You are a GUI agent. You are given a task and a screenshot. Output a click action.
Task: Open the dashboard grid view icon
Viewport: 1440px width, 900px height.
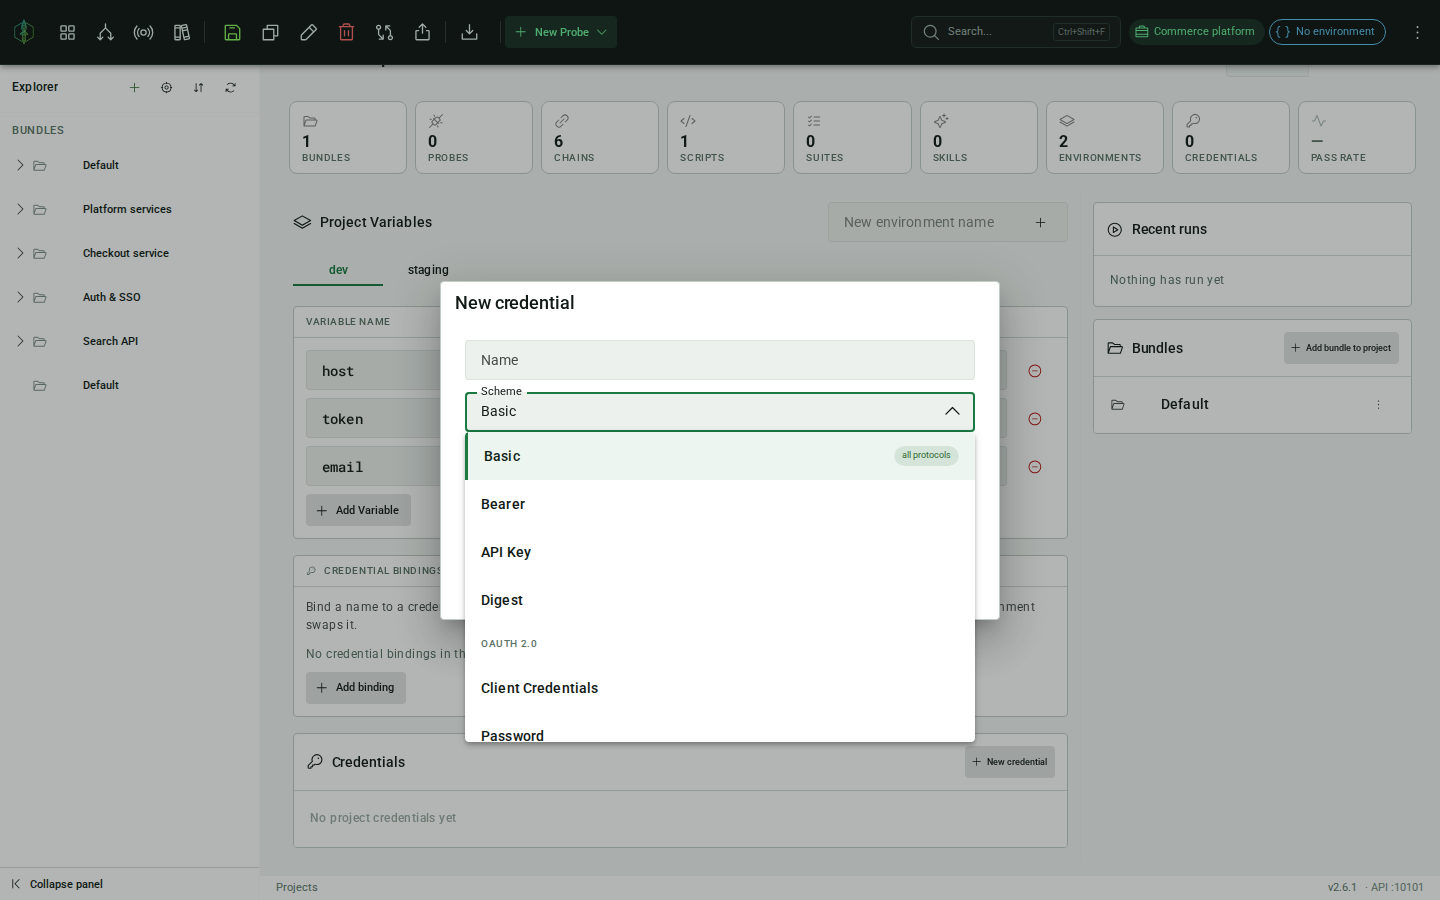coord(67,32)
